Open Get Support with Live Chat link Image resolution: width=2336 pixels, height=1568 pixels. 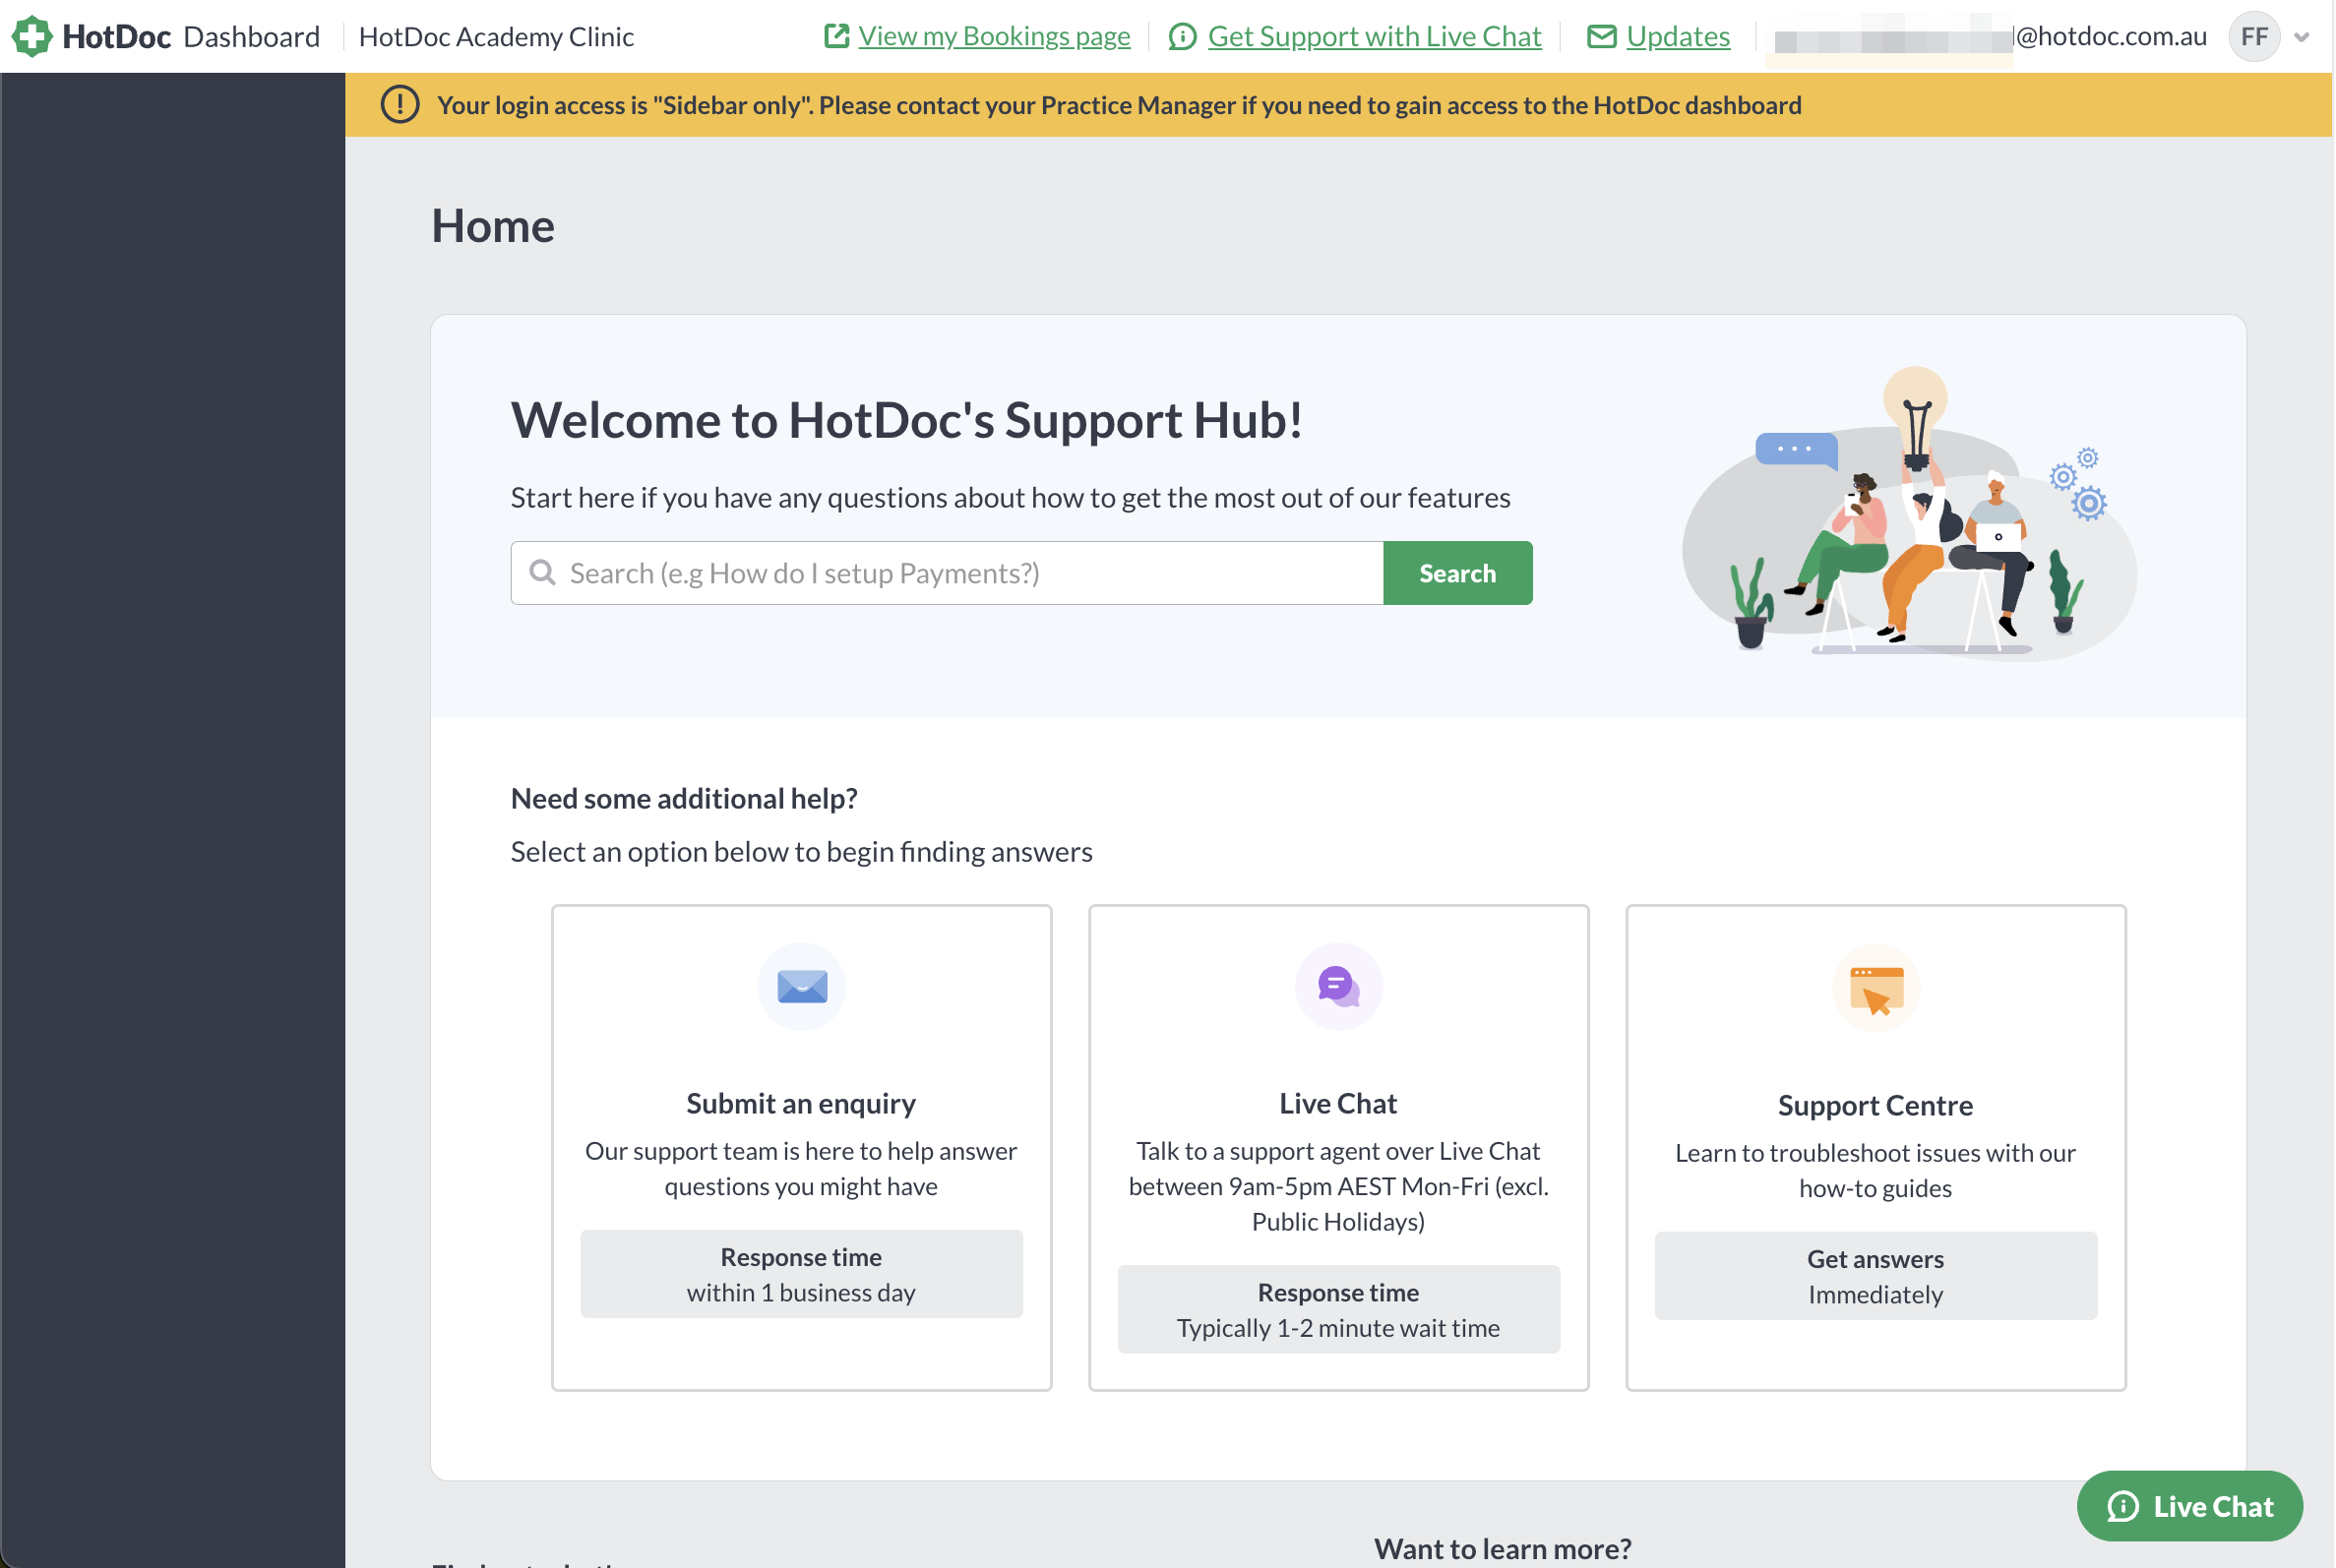1374,37
